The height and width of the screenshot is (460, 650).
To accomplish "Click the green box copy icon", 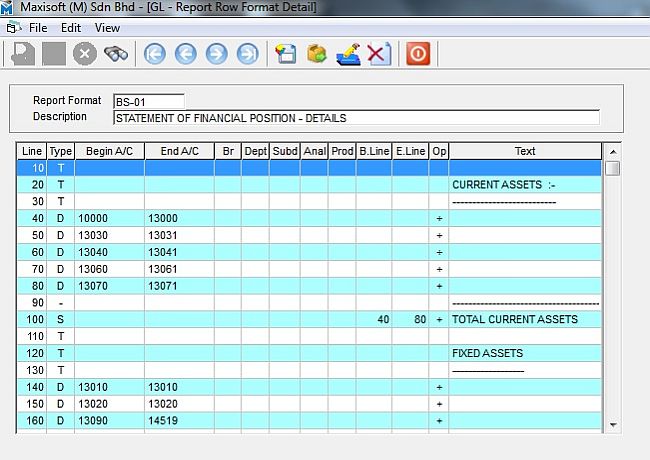I will pyautogui.click(x=317, y=54).
